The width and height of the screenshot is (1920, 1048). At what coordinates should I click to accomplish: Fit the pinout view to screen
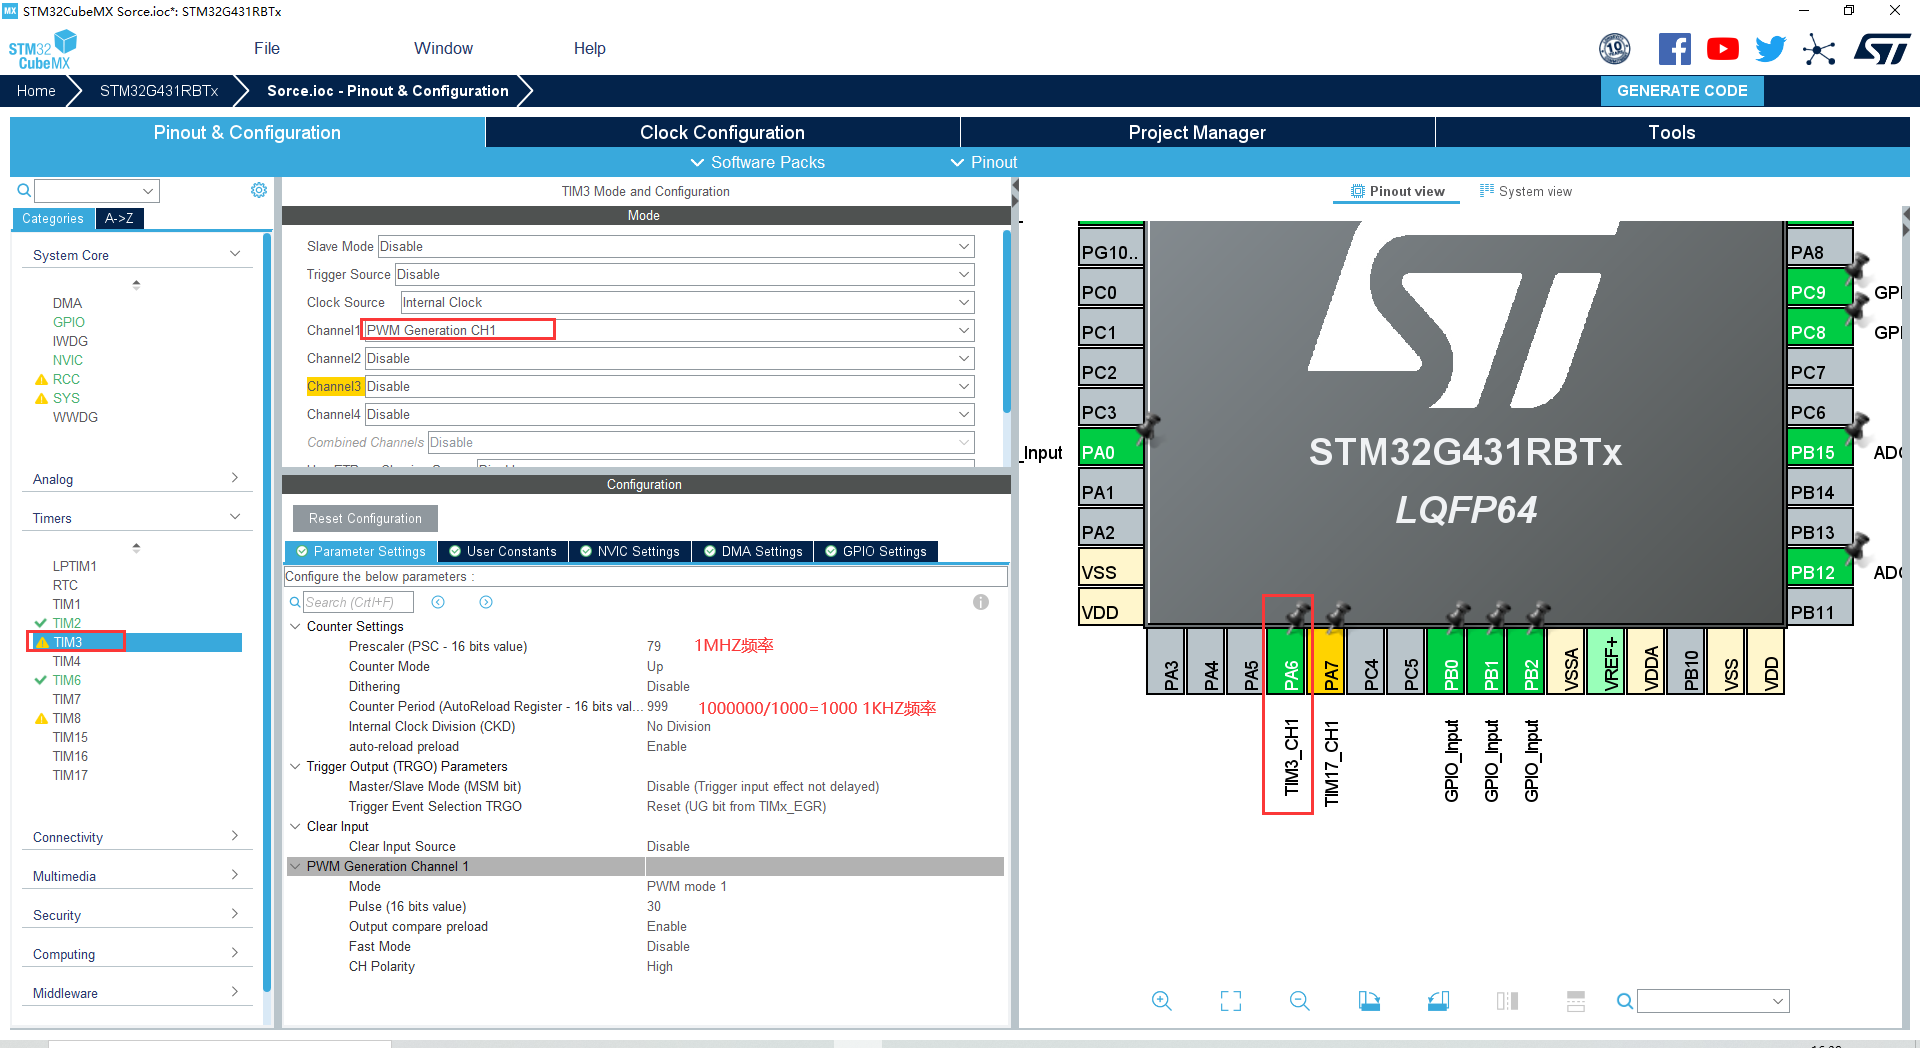[1231, 1001]
